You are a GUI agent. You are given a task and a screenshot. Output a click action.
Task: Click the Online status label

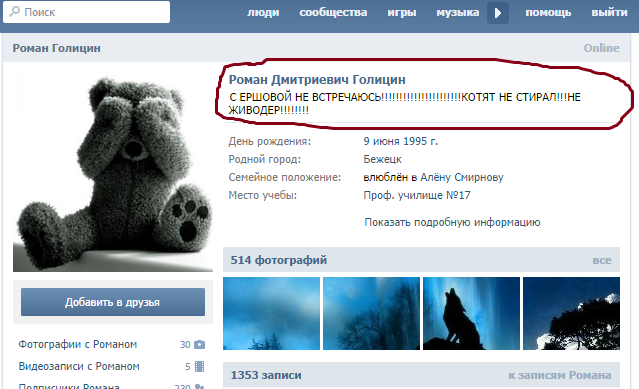click(x=602, y=48)
